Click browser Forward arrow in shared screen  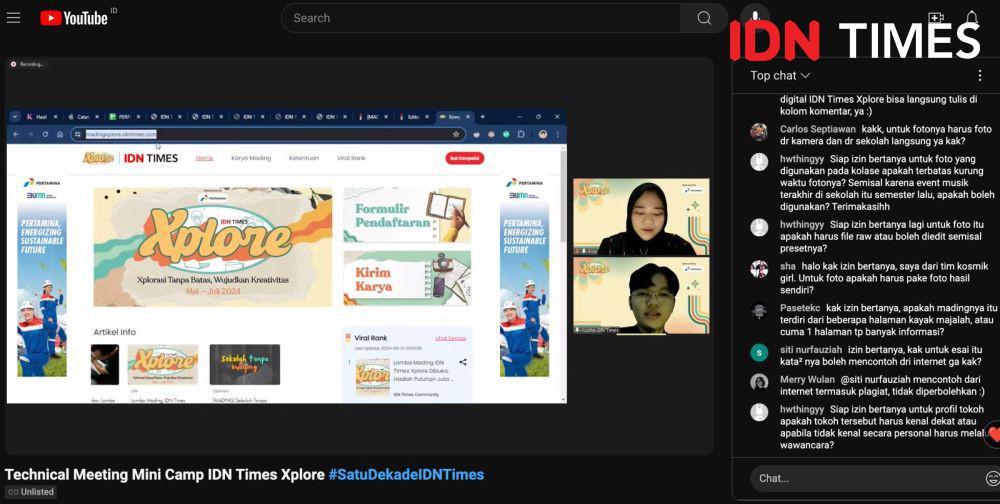point(30,135)
